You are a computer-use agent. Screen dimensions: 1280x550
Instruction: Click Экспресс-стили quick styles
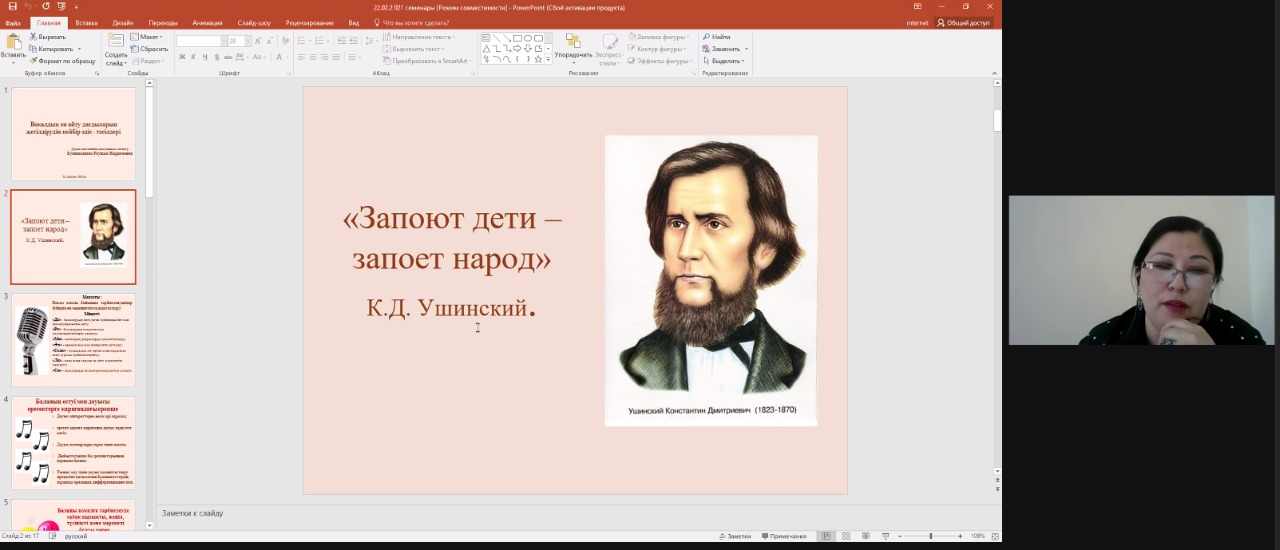(609, 49)
